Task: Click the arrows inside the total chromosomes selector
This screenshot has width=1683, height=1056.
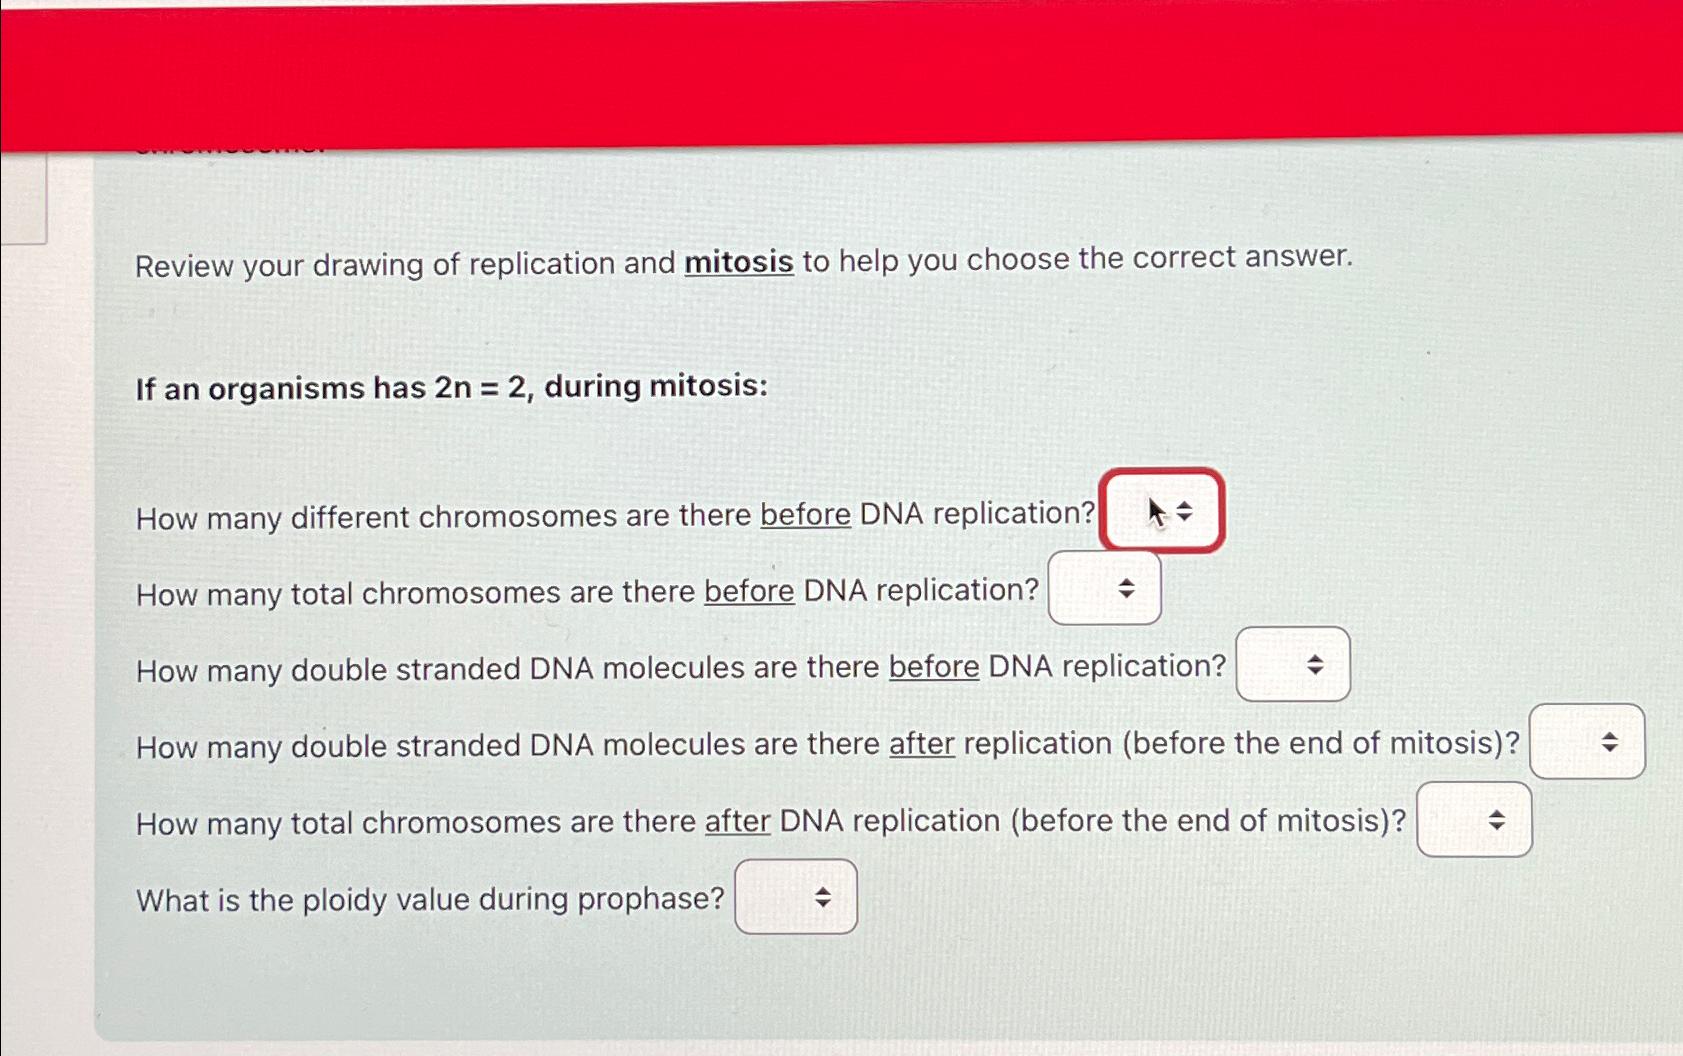Action: (1125, 588)
